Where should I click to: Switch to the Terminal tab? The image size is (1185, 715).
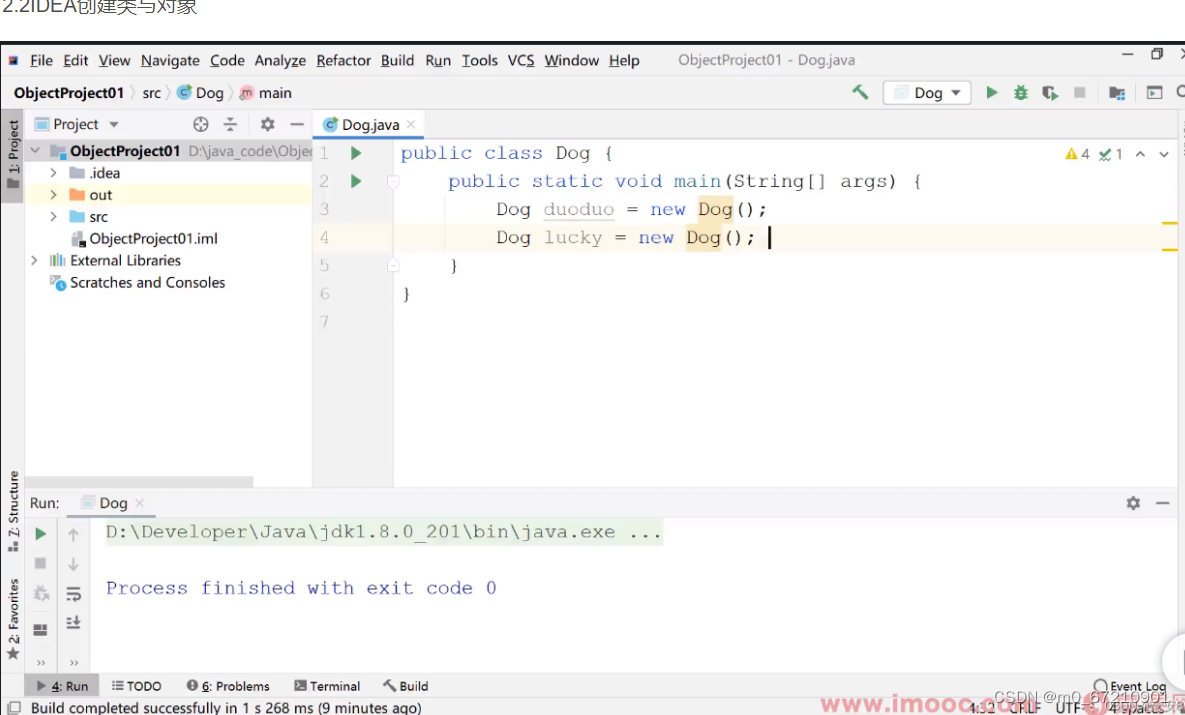click(x=327, y=685)
